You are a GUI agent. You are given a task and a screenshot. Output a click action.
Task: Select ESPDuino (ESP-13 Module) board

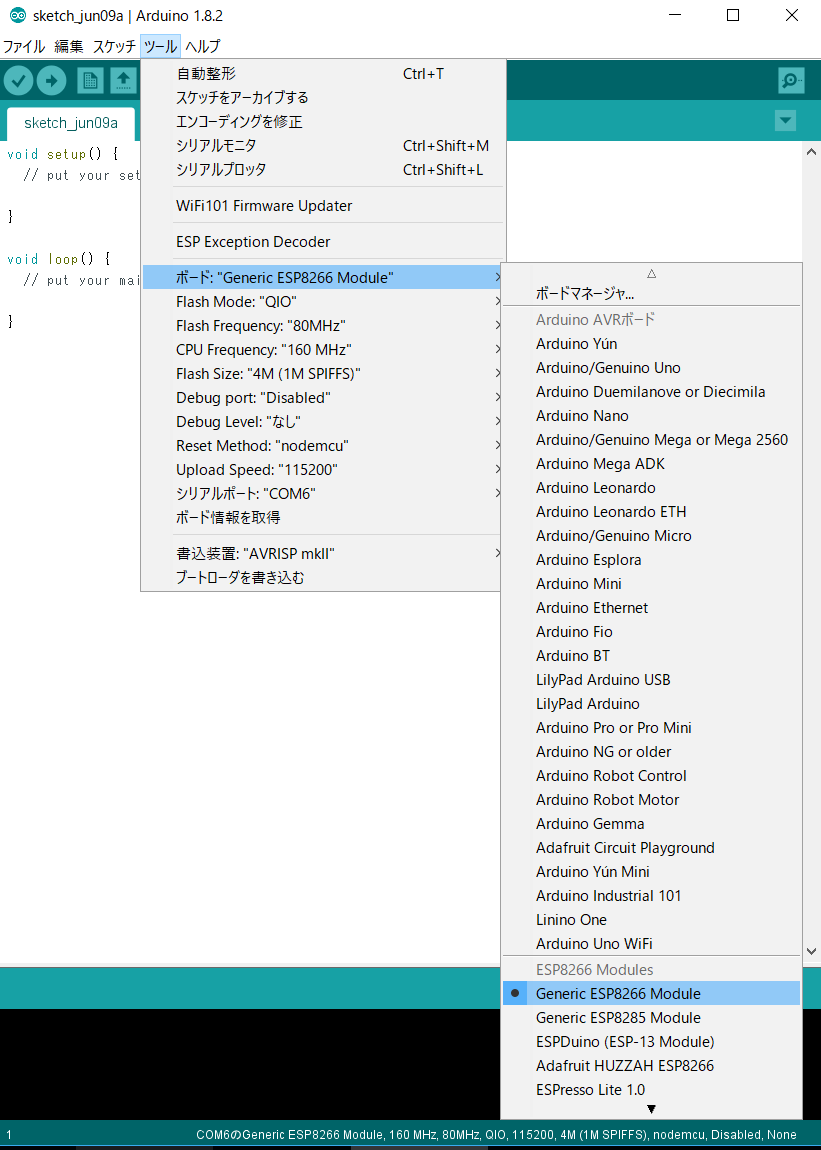click(x=652, y=1041)
